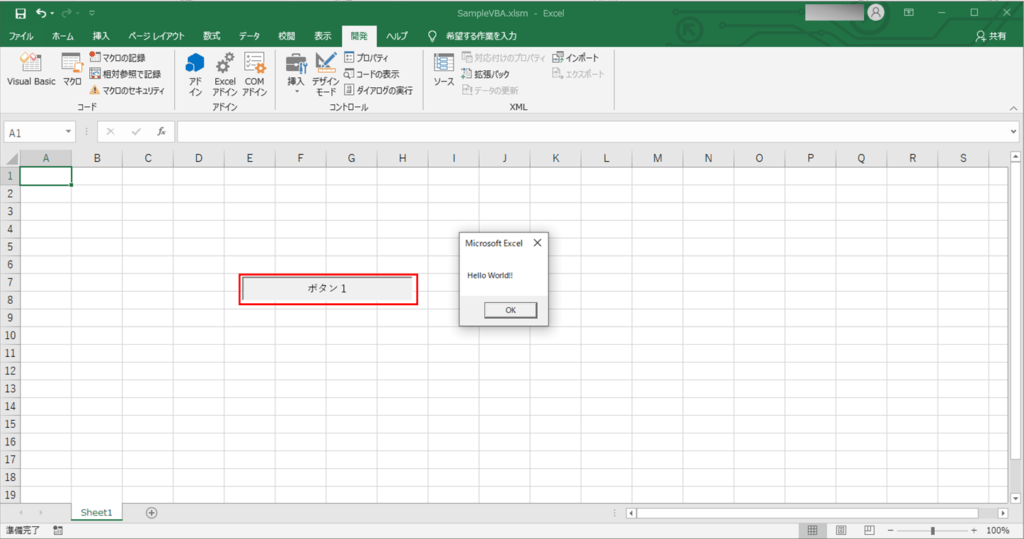This screenshot has height=539, width=1024.
Task: Click the horizontal scrollbar left arrow
Action: tap(631, 513)
